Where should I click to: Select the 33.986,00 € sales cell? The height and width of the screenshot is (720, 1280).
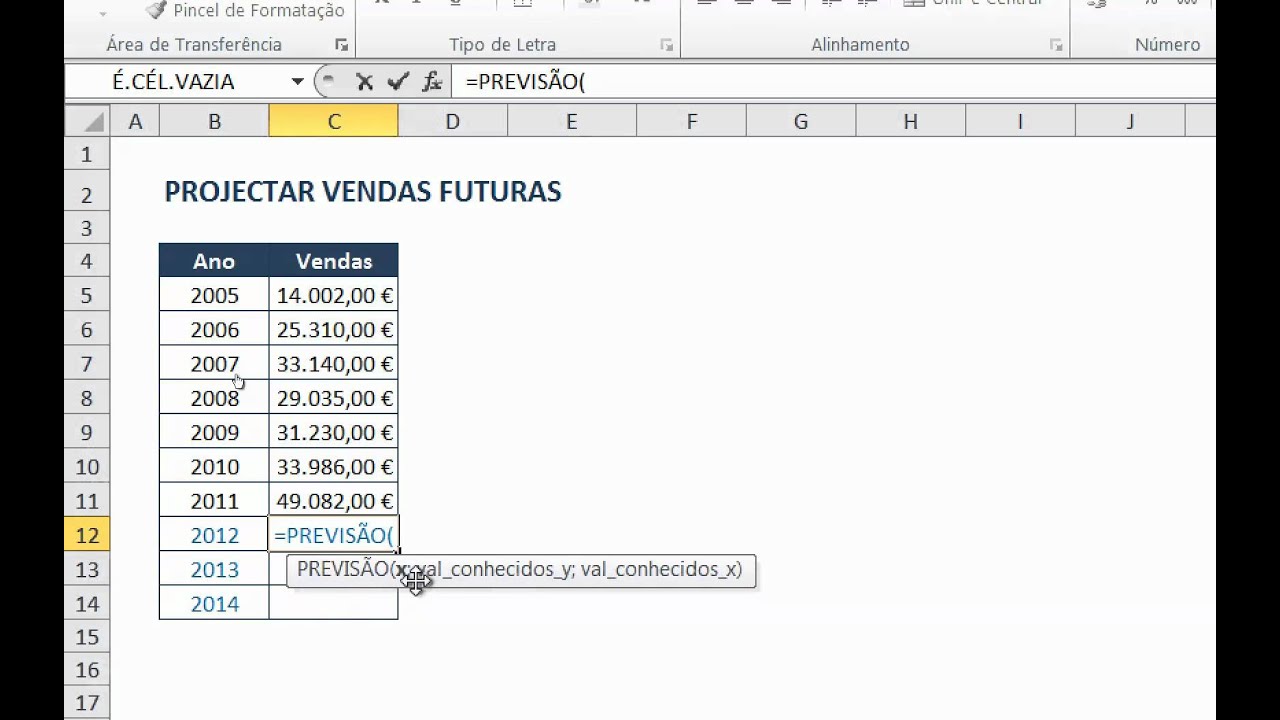(x=333, y=466)
